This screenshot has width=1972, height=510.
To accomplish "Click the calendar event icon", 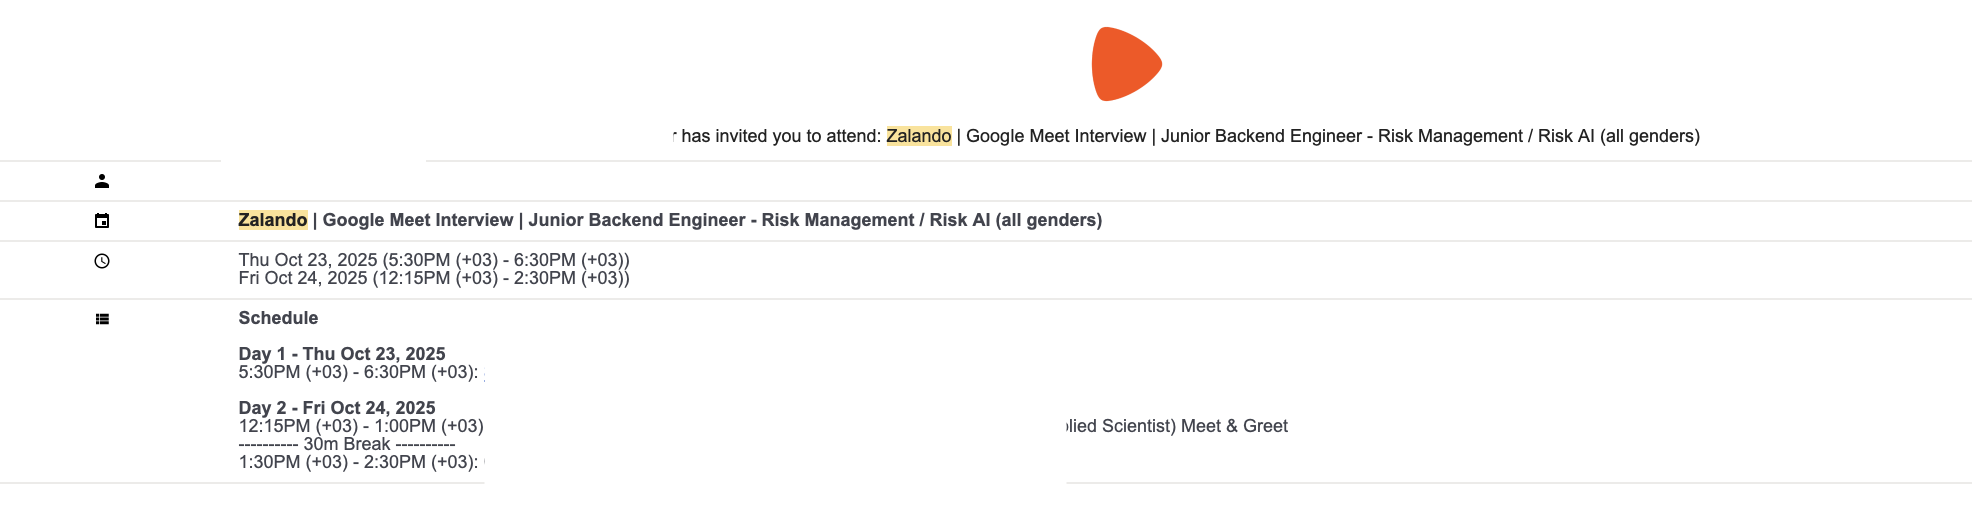I will tap(102, 221).
